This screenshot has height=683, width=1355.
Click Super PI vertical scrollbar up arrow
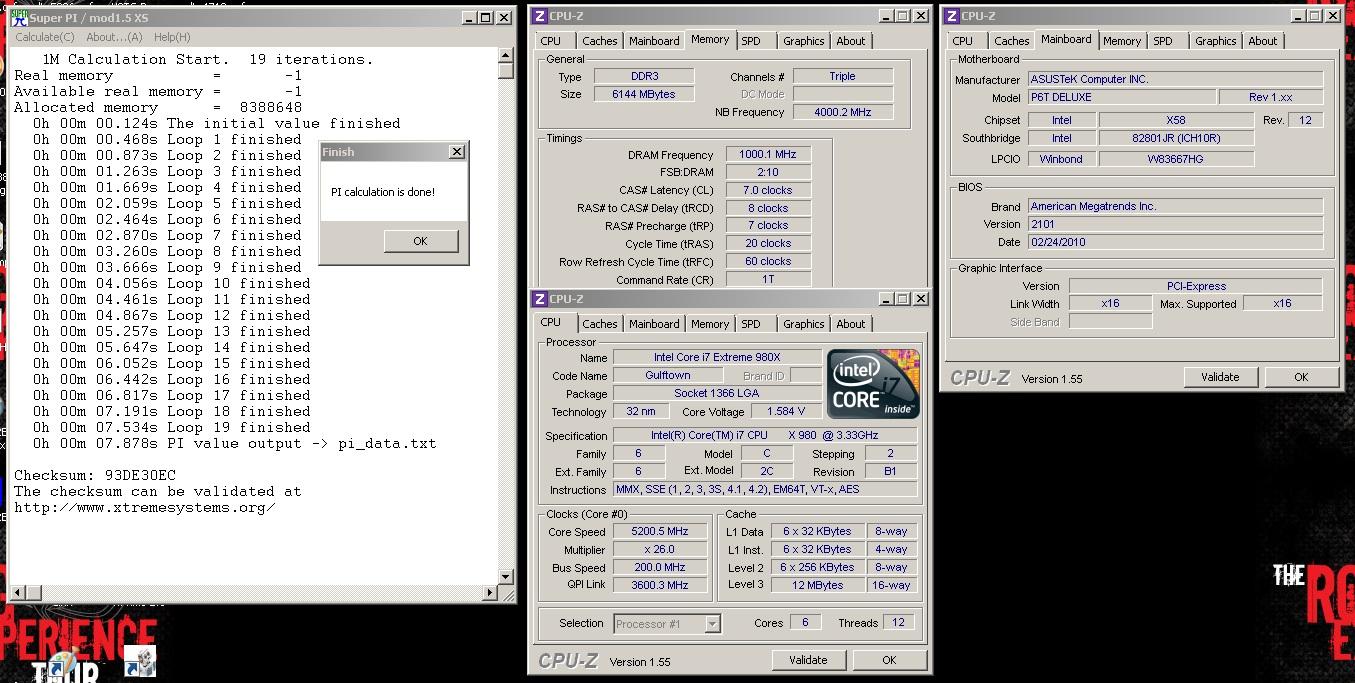click(506, 57)
